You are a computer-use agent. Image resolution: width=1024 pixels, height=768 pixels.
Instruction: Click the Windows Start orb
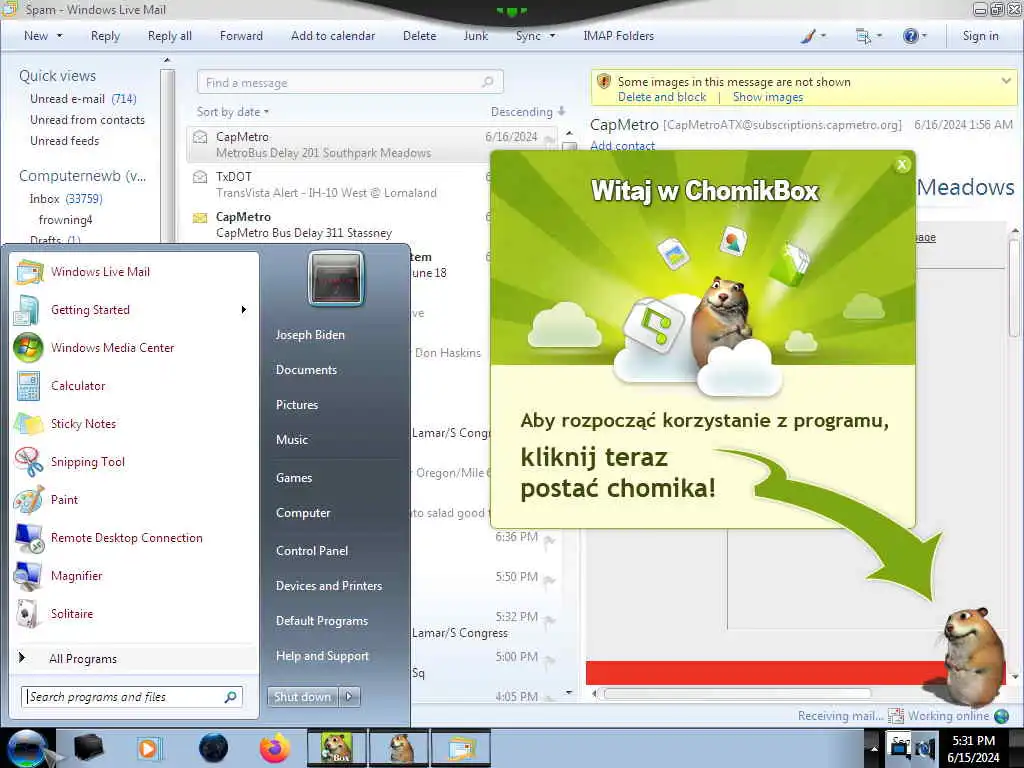click(26, 748)
